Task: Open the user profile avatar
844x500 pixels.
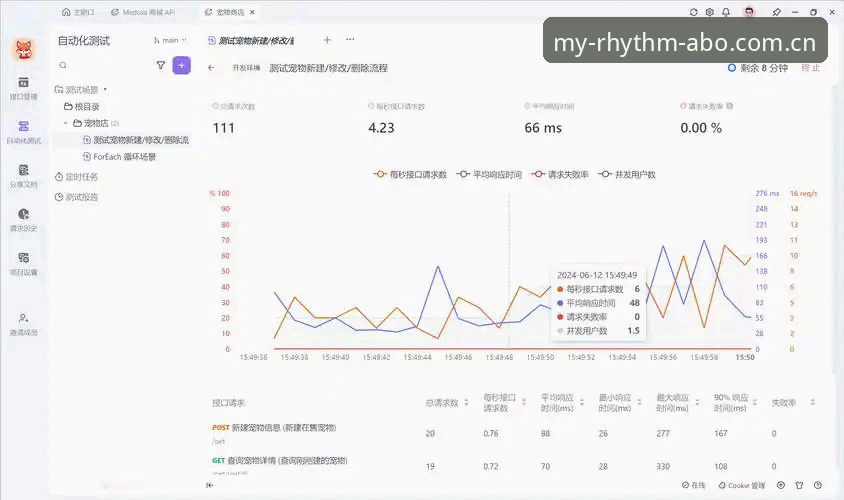Action: tap(749, 12)
